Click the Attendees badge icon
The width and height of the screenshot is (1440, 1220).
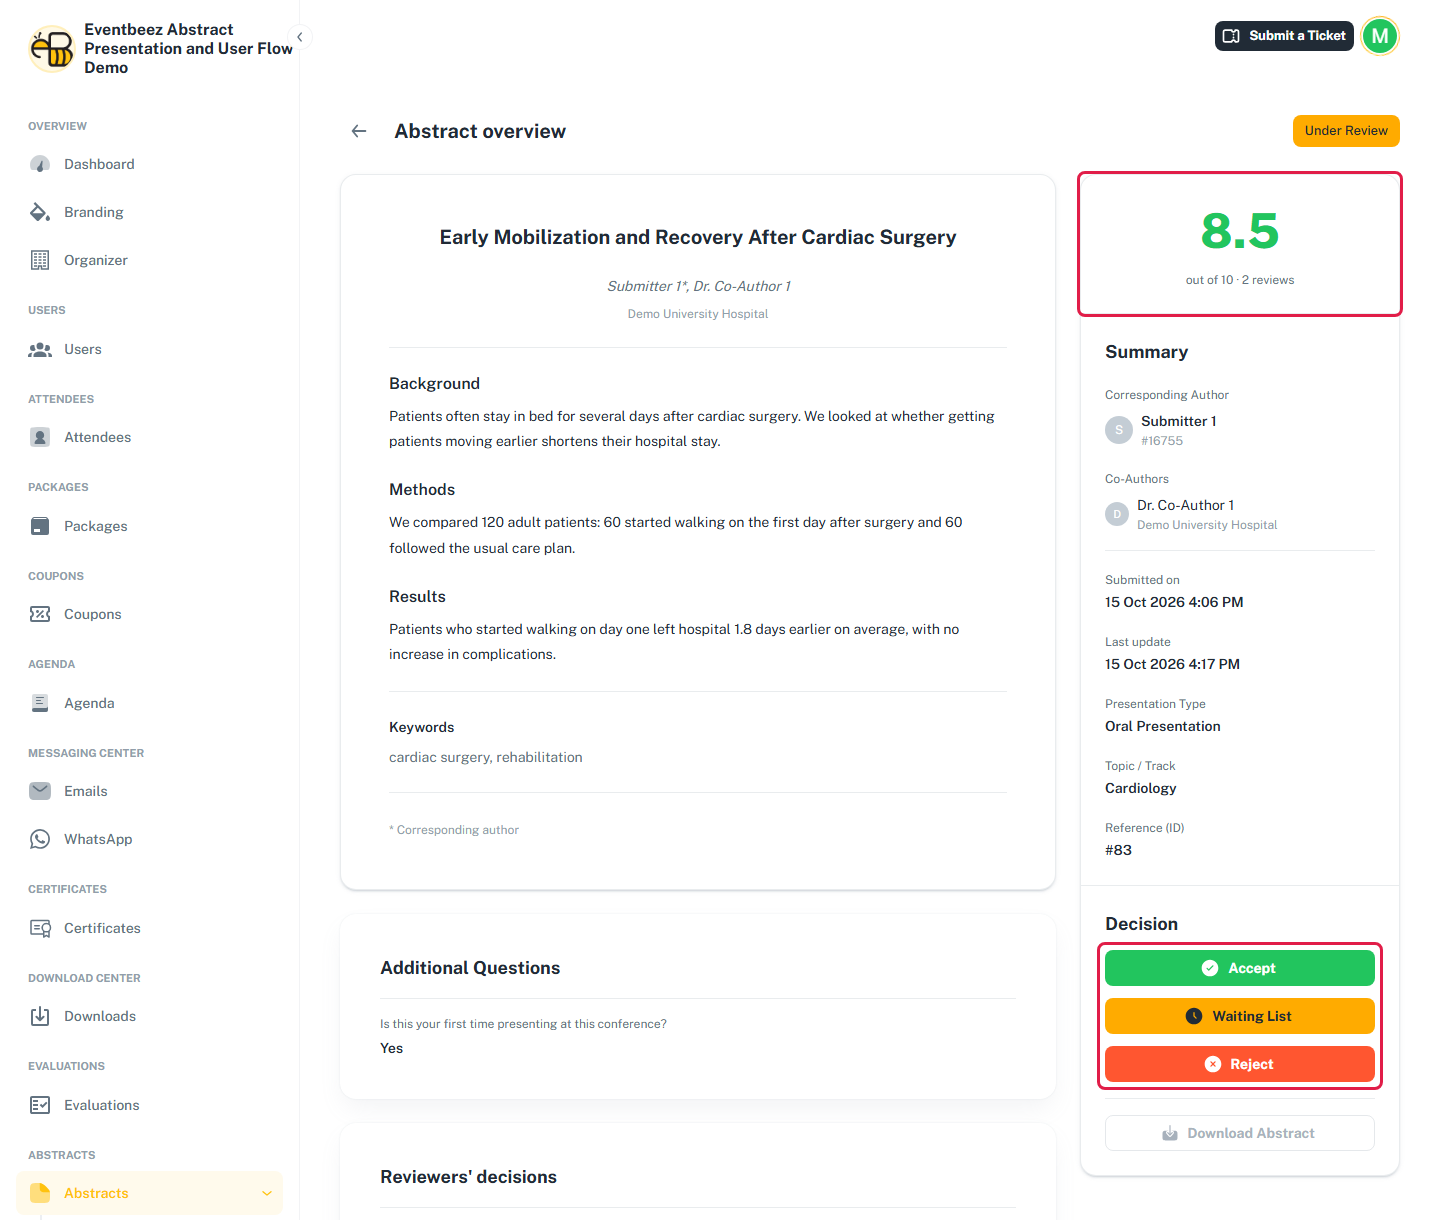(x=40, y=437)
